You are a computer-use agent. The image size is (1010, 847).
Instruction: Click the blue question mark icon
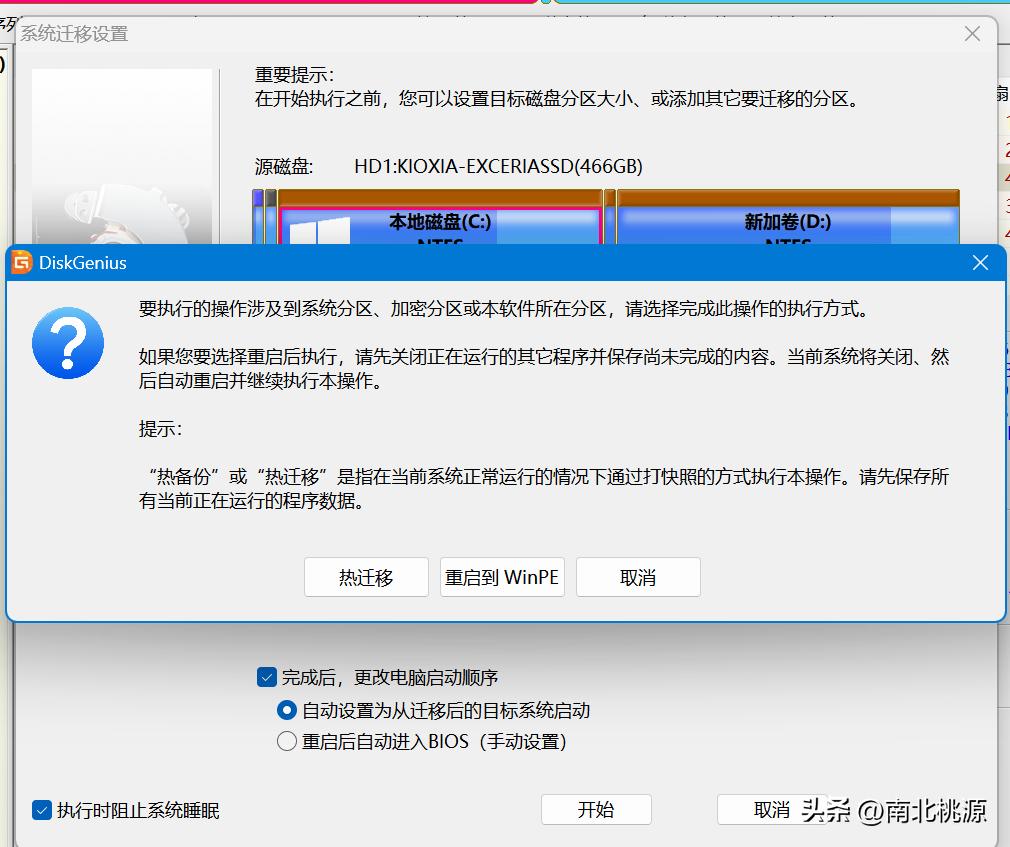(68, 344)
